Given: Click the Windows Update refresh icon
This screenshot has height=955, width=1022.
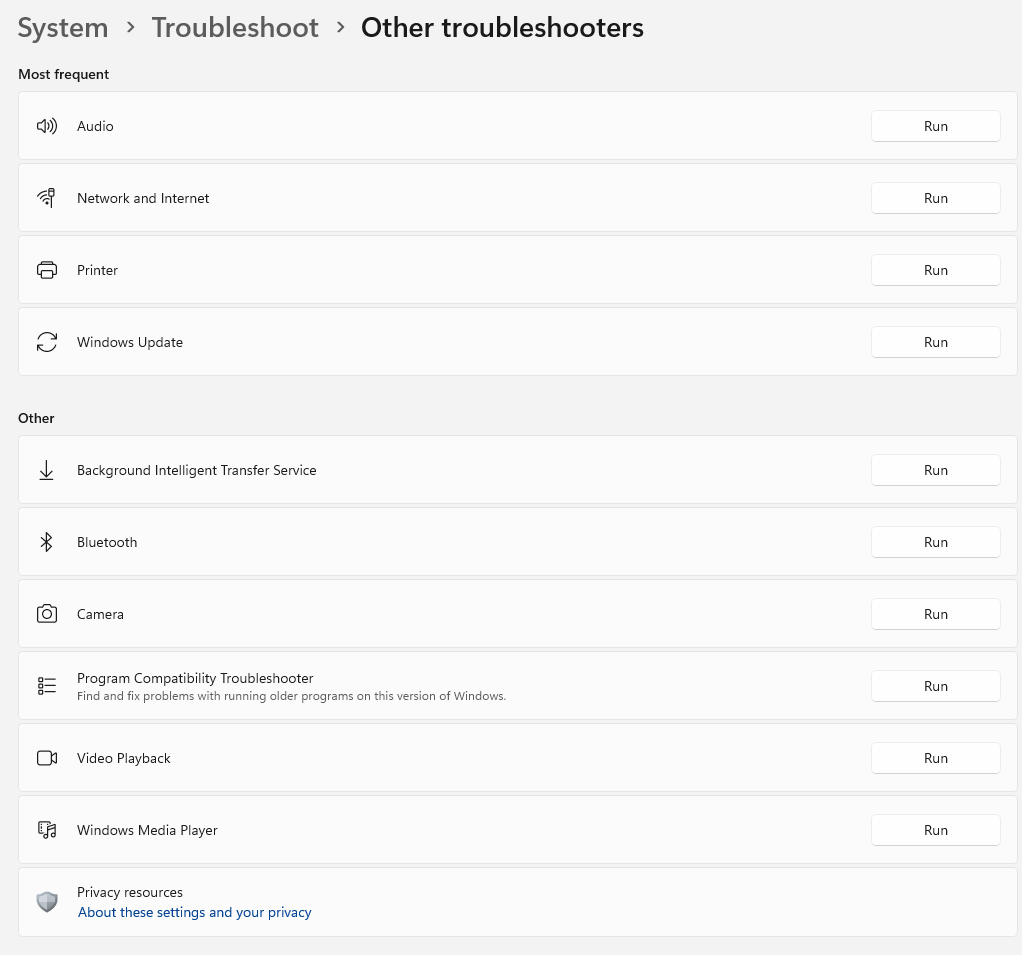Looking at the screenshot, I should tap(47, 342).
